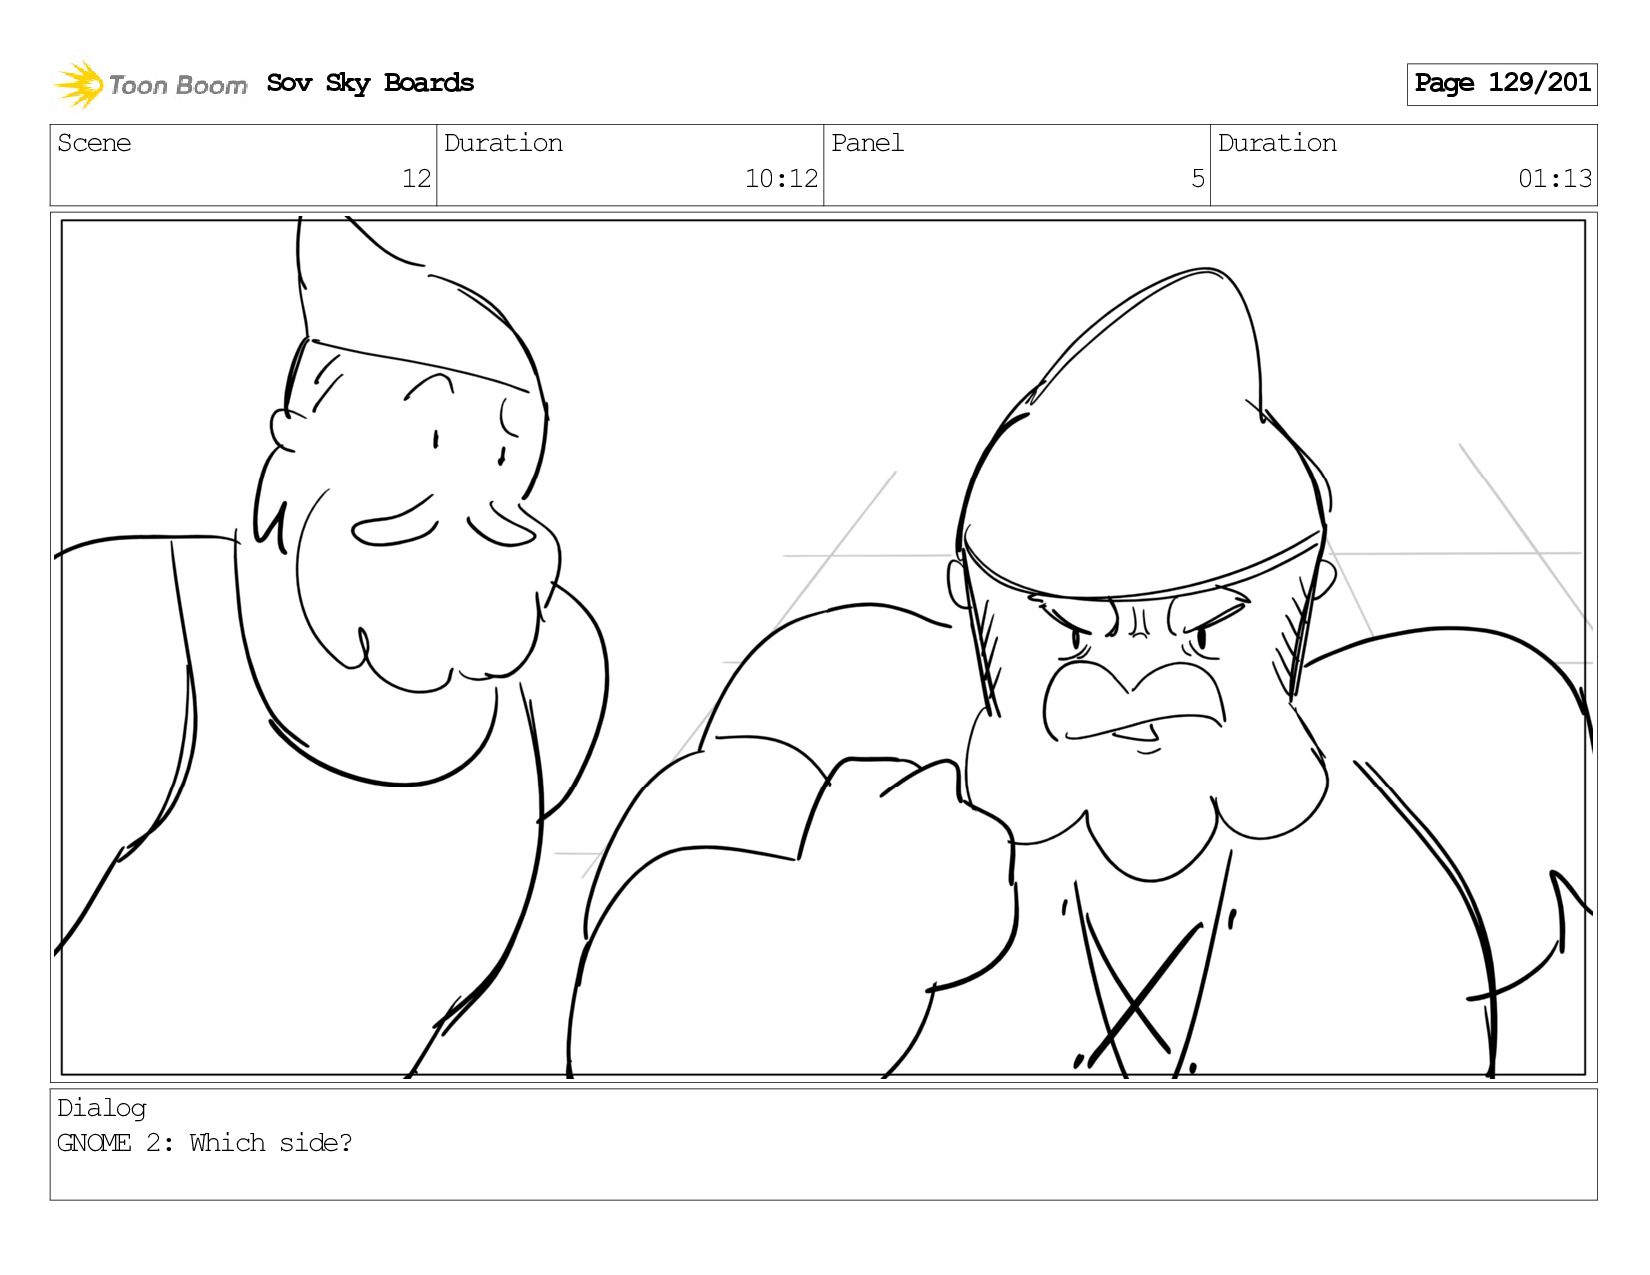Click the storyboard panel drawing of the gnomes
This screenshot has width=1650, height=1275.
pyautogui.click(x=823, y=647)
